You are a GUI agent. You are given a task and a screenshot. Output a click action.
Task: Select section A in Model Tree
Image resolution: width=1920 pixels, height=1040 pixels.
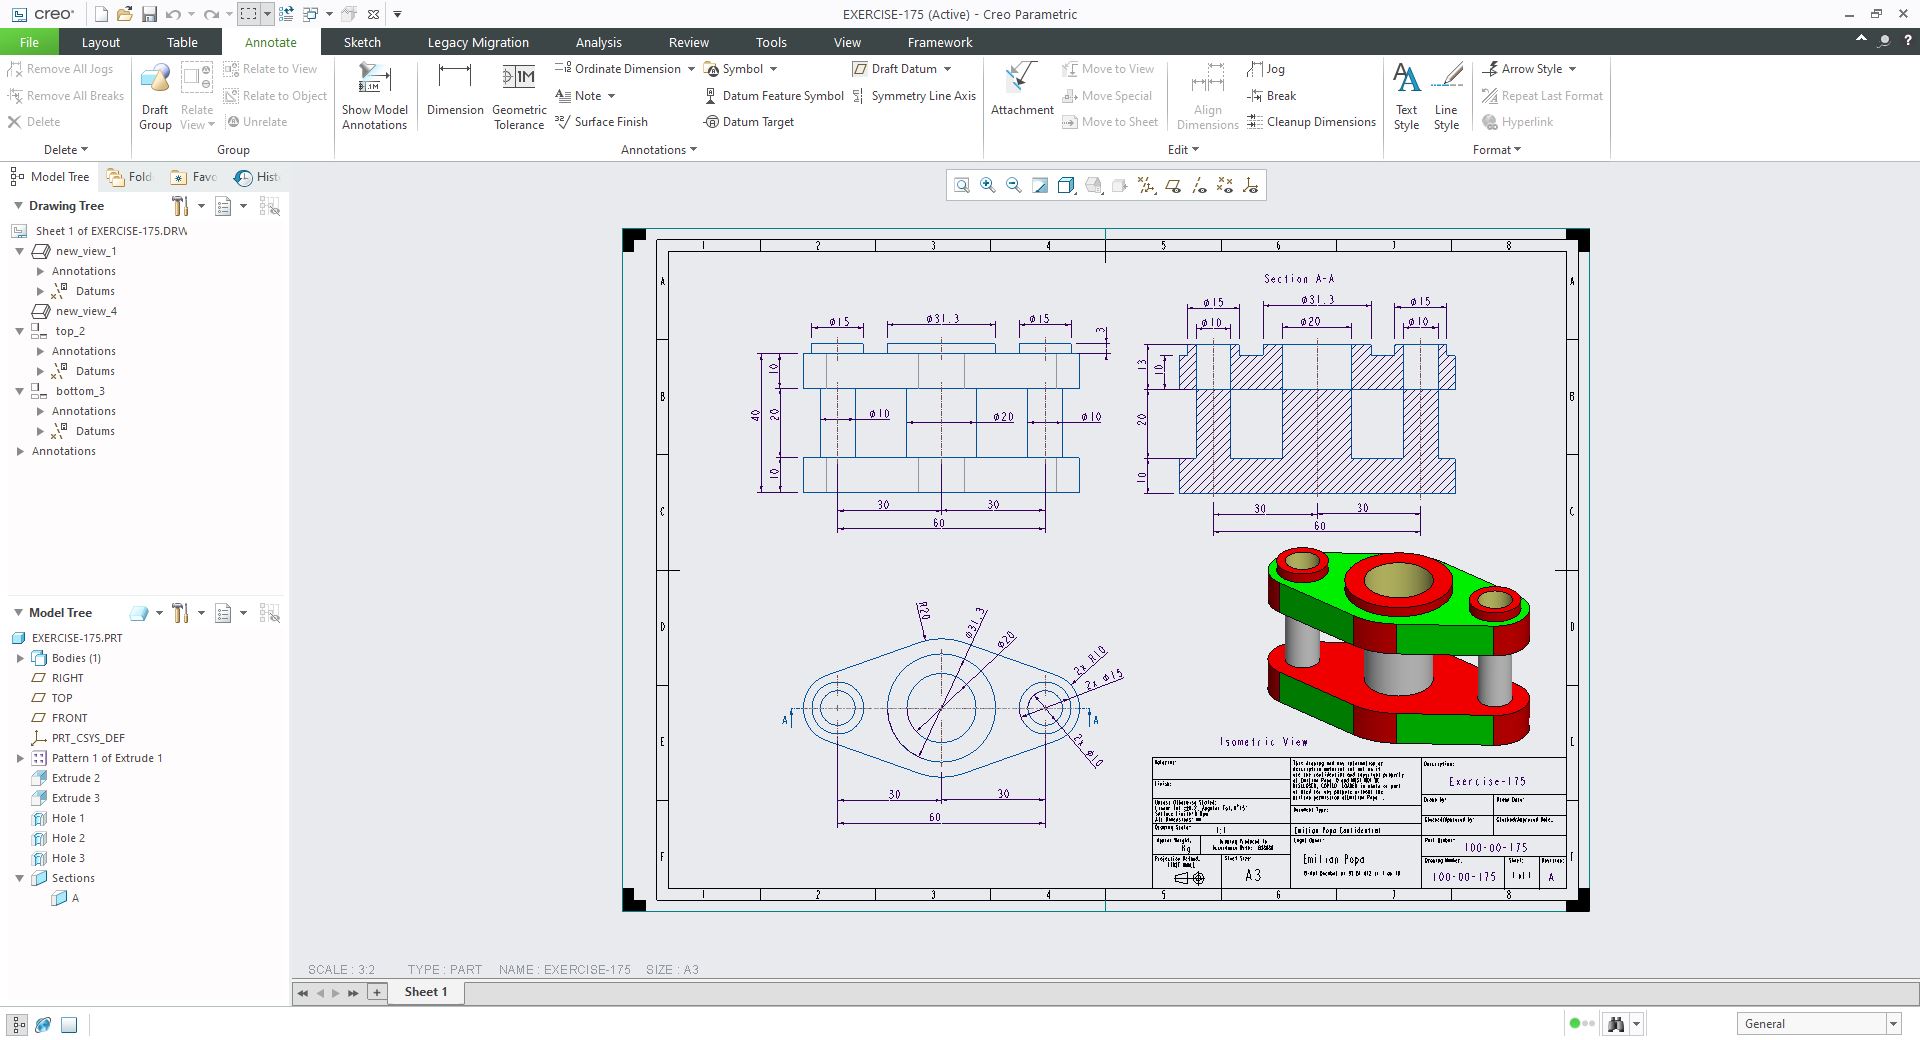[x=66, y=898]
